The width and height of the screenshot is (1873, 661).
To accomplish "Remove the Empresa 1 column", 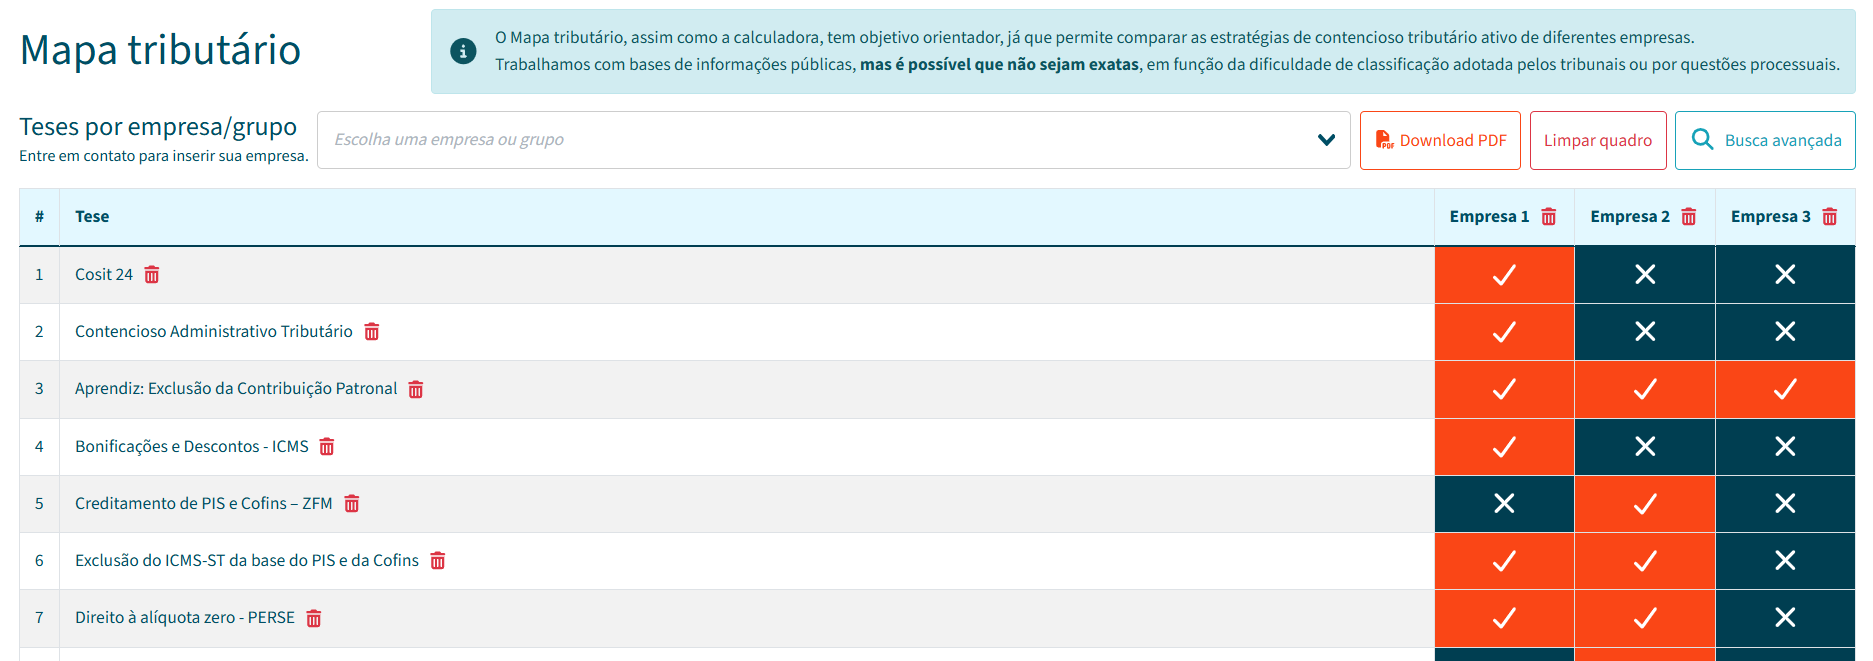I will (1549, 217).
